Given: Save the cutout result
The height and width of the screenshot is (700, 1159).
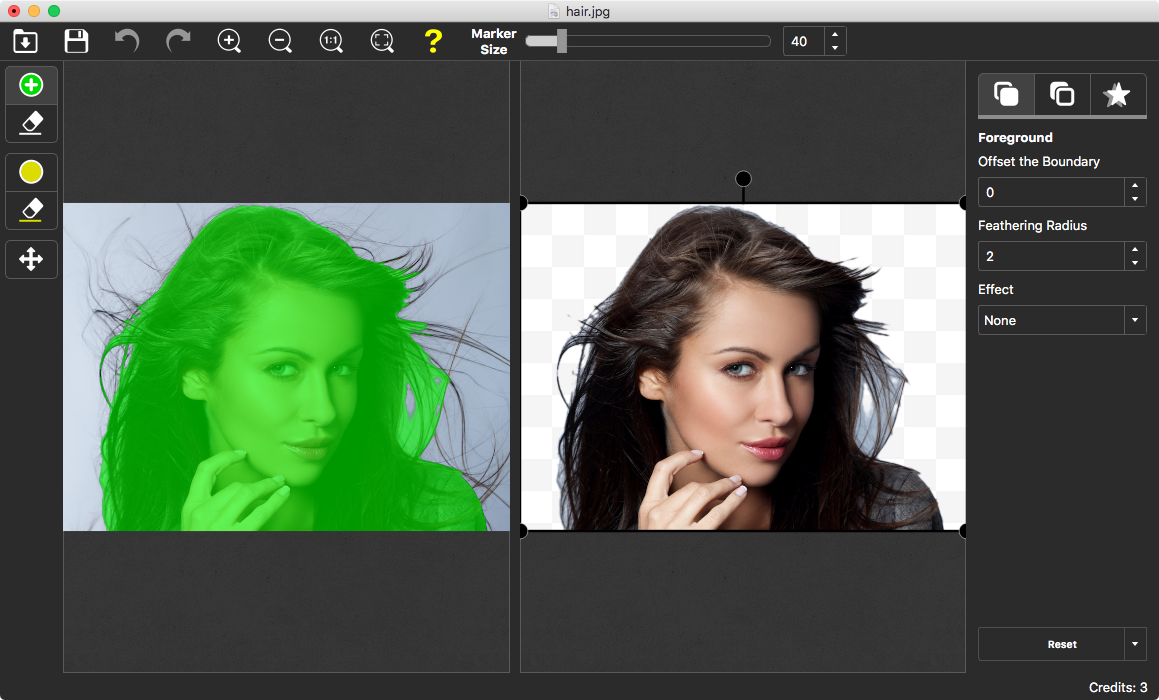Looking at the screenshot, I should click(75, 41).
